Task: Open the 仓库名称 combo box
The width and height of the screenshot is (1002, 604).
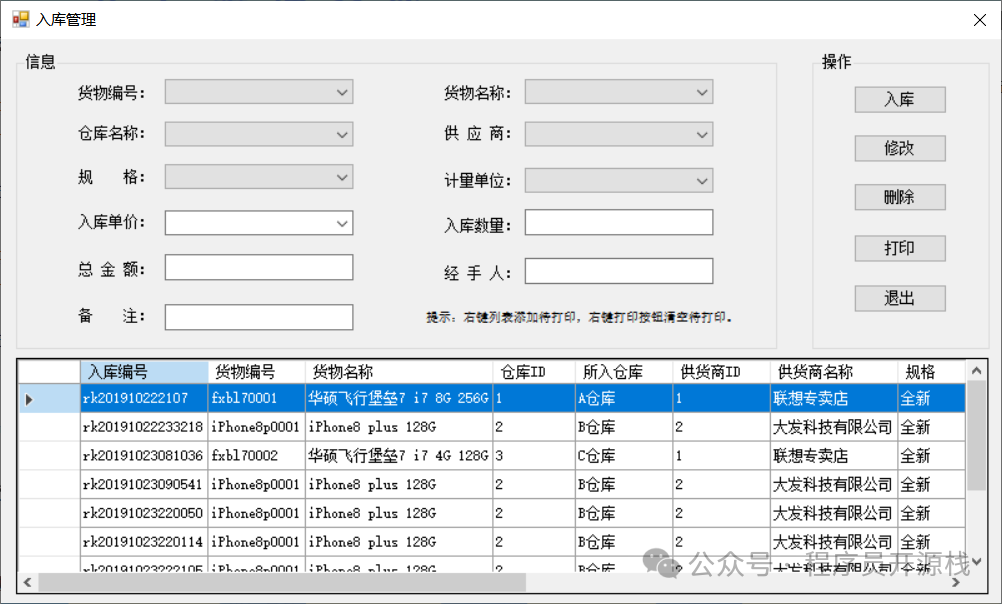Action: 343,134
